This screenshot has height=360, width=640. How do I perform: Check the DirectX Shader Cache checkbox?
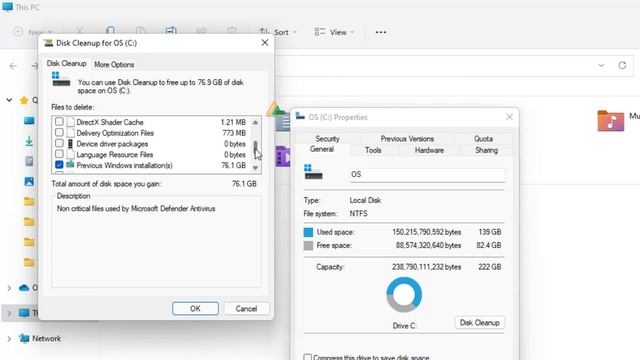click(59, 122)
